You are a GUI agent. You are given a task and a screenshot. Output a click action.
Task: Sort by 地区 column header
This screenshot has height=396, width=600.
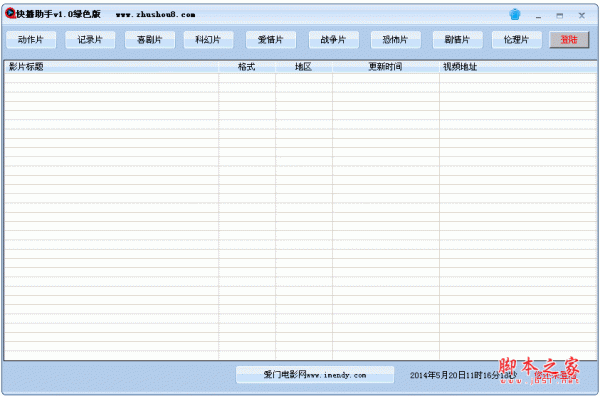tap(304, 67)
